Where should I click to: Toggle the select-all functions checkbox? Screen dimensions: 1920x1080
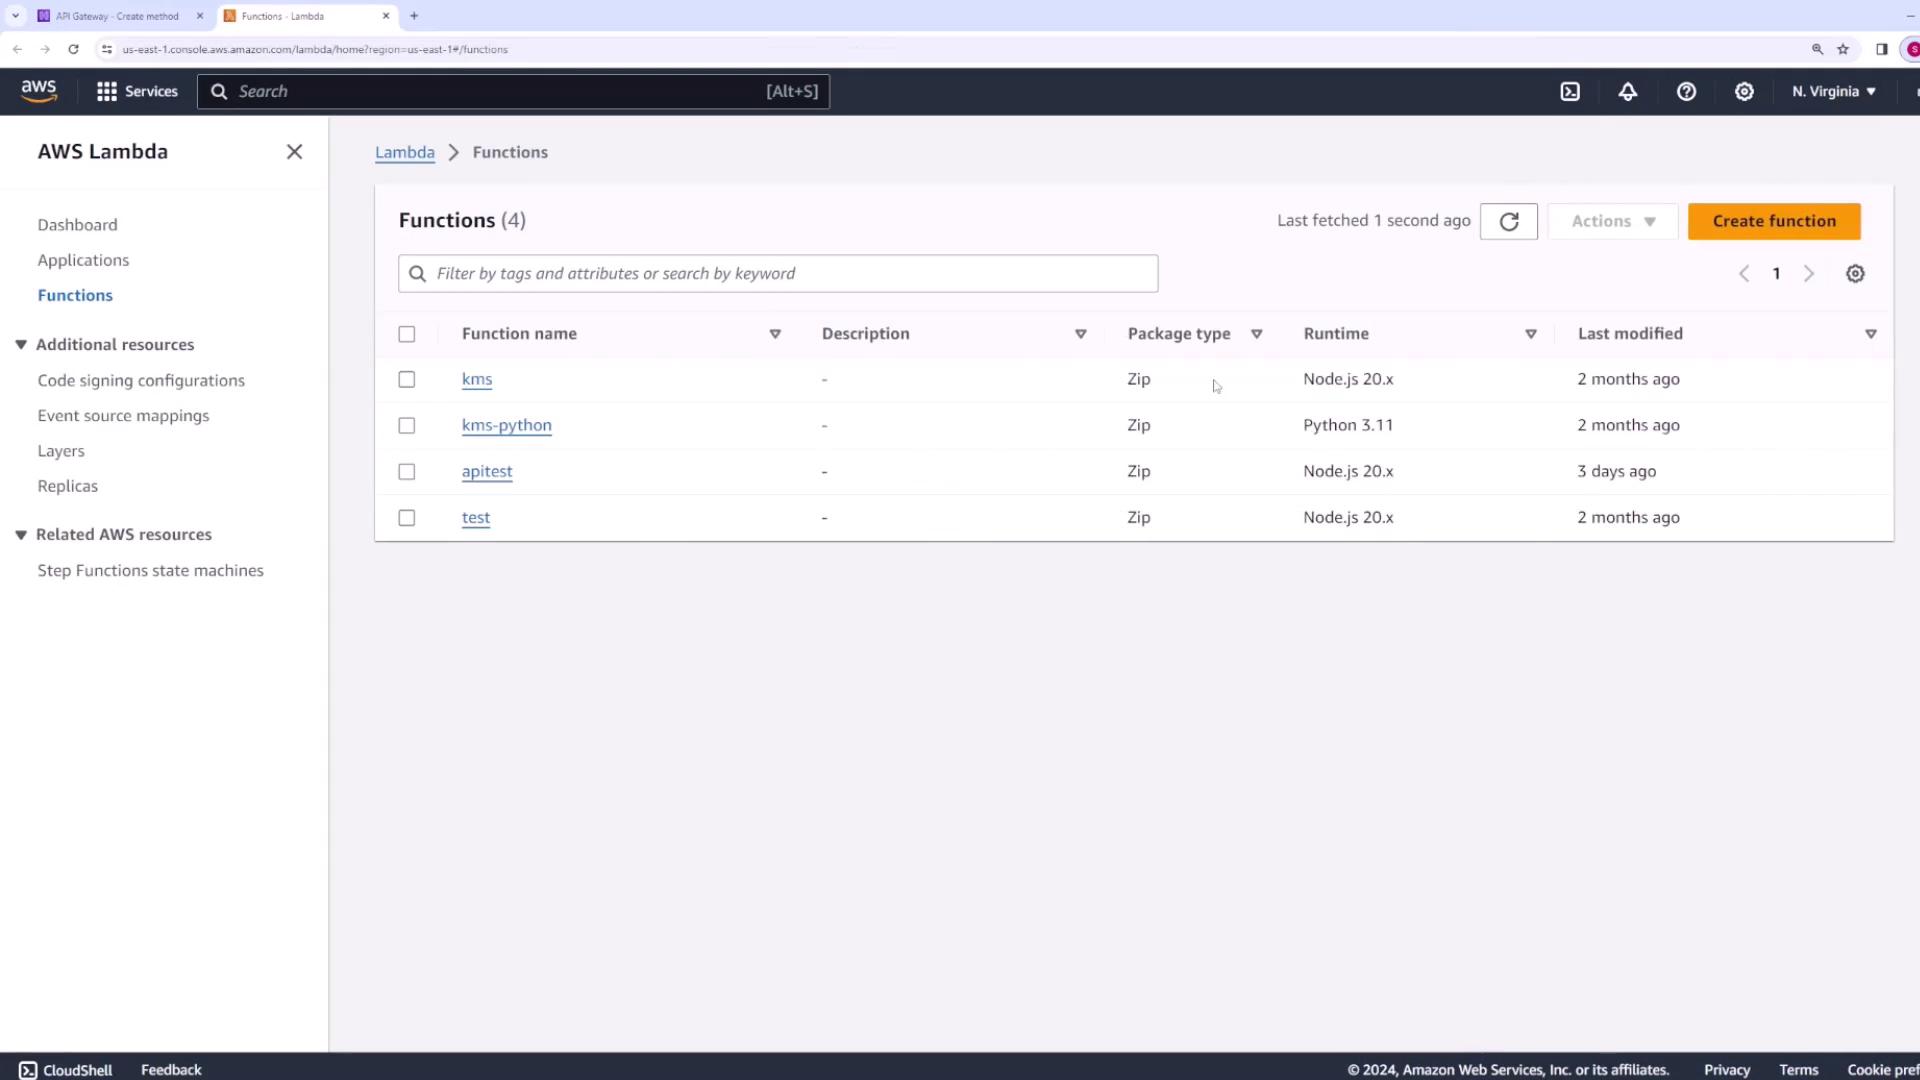point(407,334)
